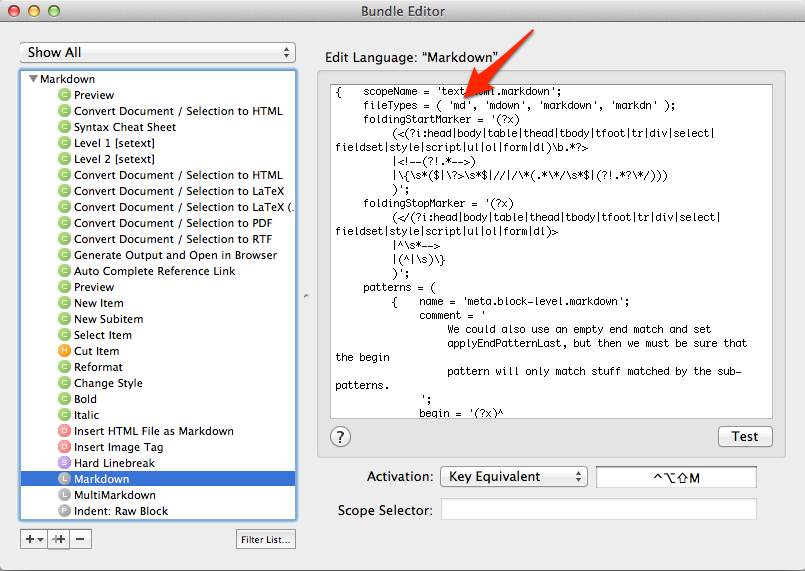Click inside the language grammar text editor
Image resolution: width=805 pixels, height=571 pixels.
(x=551, y=251)
